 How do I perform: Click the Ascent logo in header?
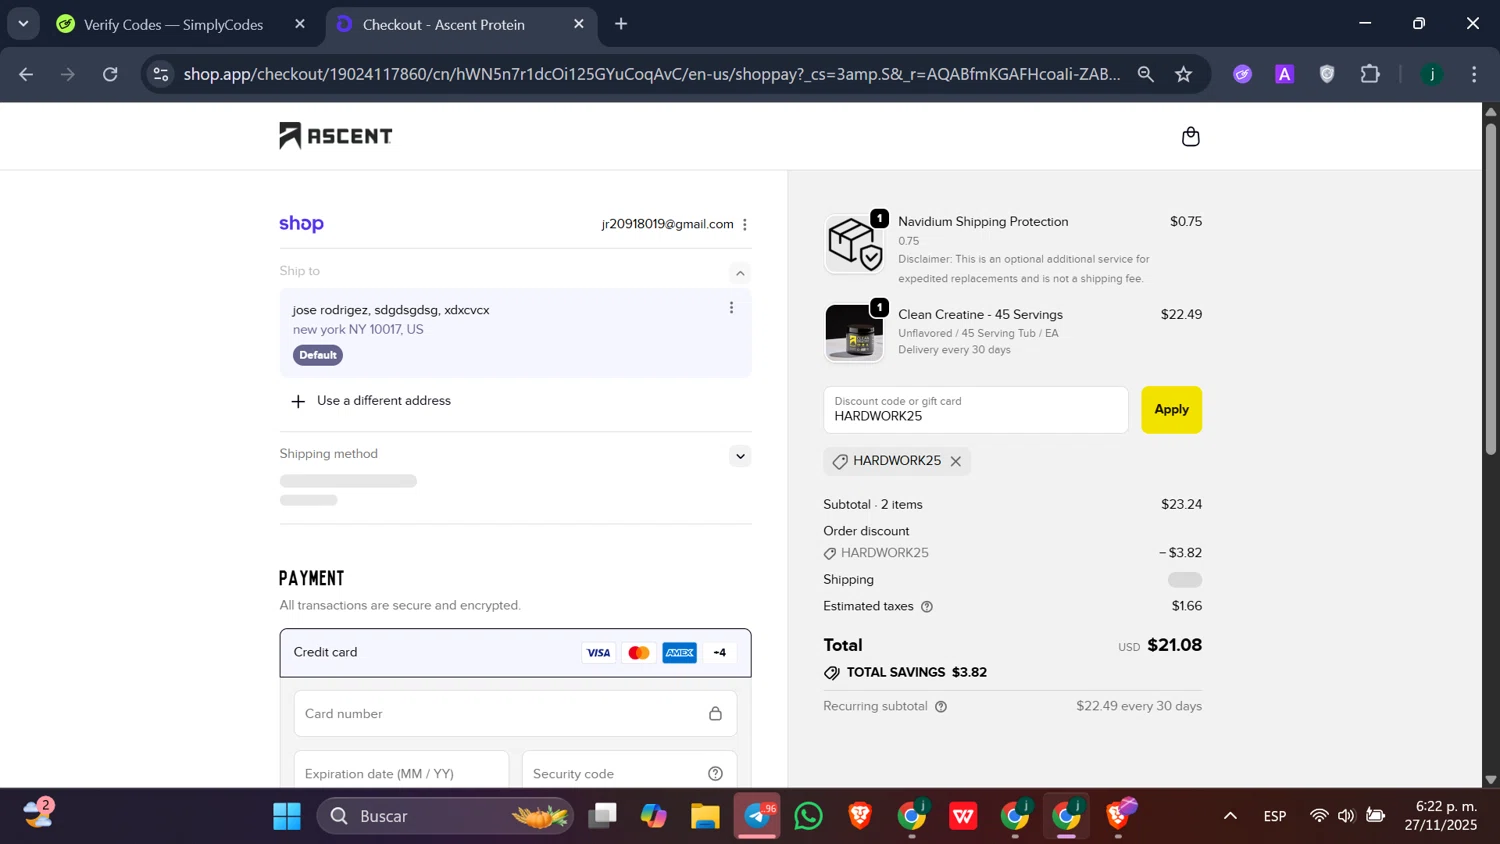tap(335, 135)
